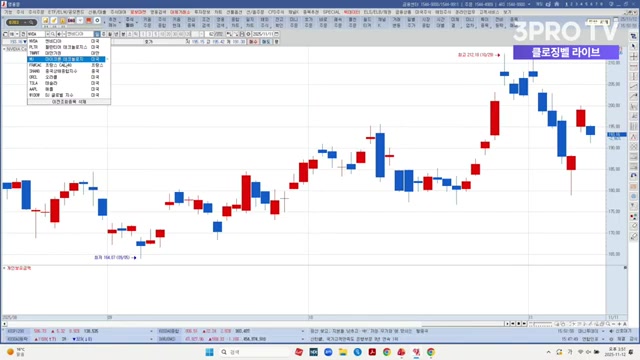Click the 2025/11/11 date input field
The image size is (640, 360).
point(263,34)
